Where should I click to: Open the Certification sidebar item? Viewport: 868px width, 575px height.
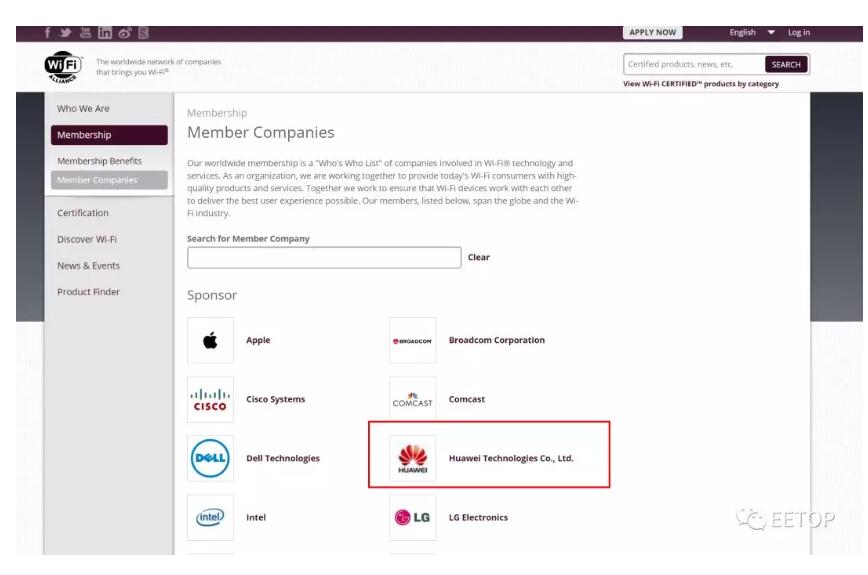click(x=83, y=213)
